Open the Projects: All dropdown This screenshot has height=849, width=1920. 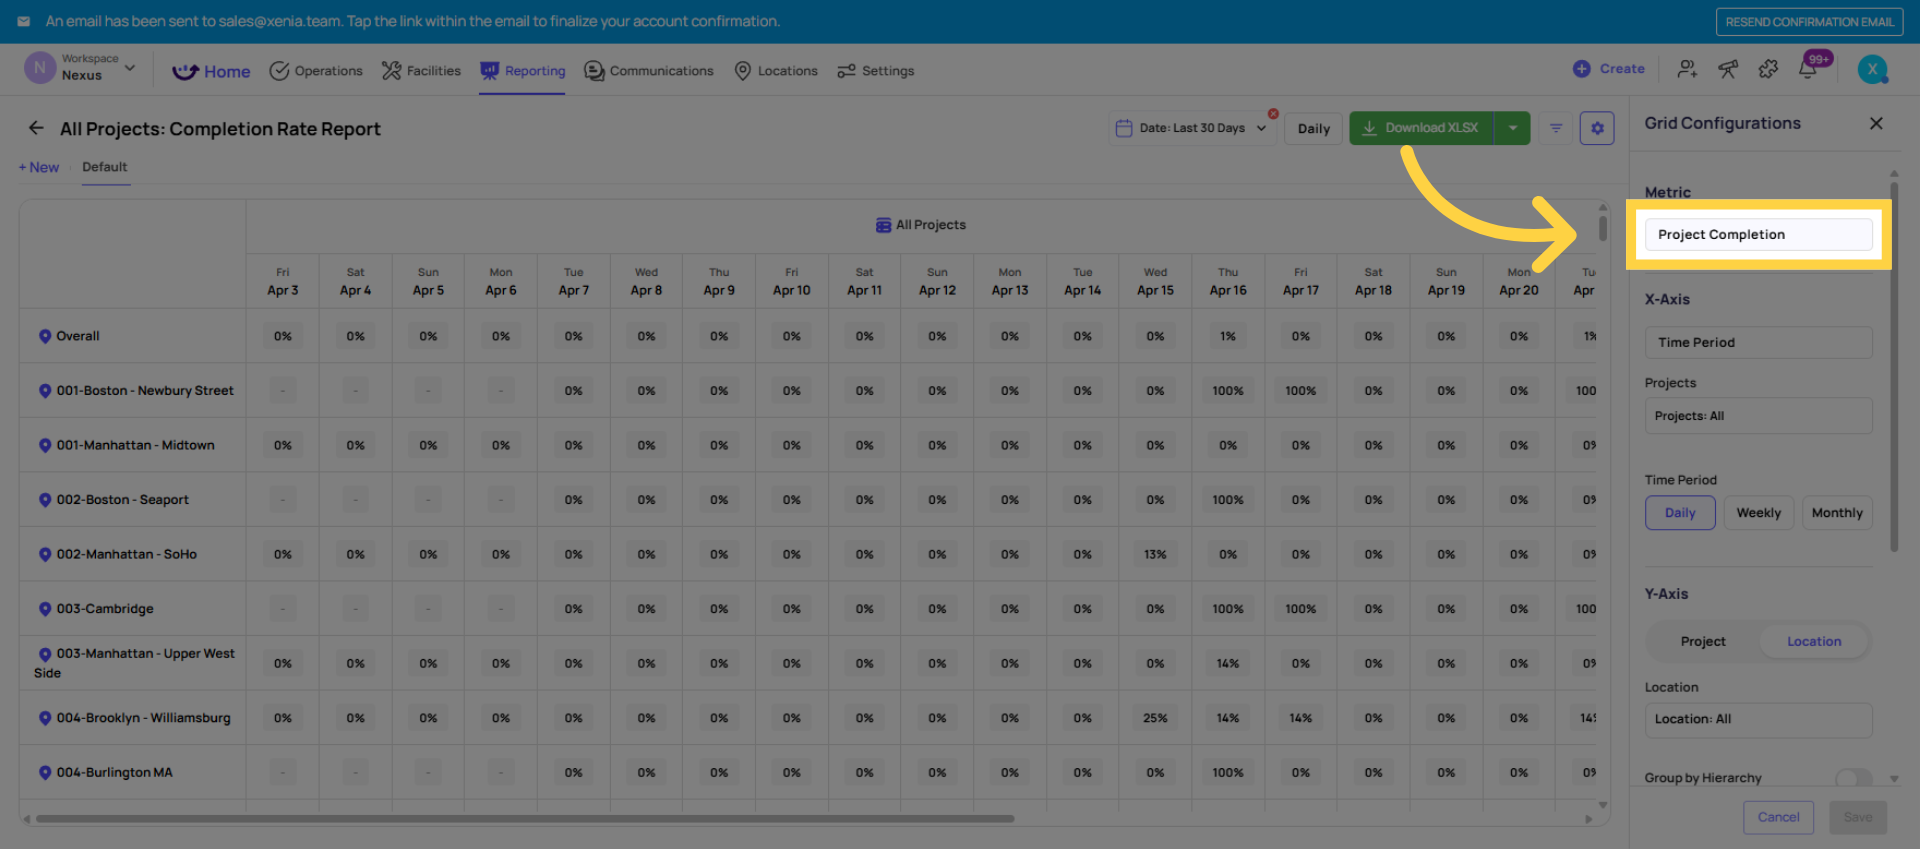point(1758,416)
